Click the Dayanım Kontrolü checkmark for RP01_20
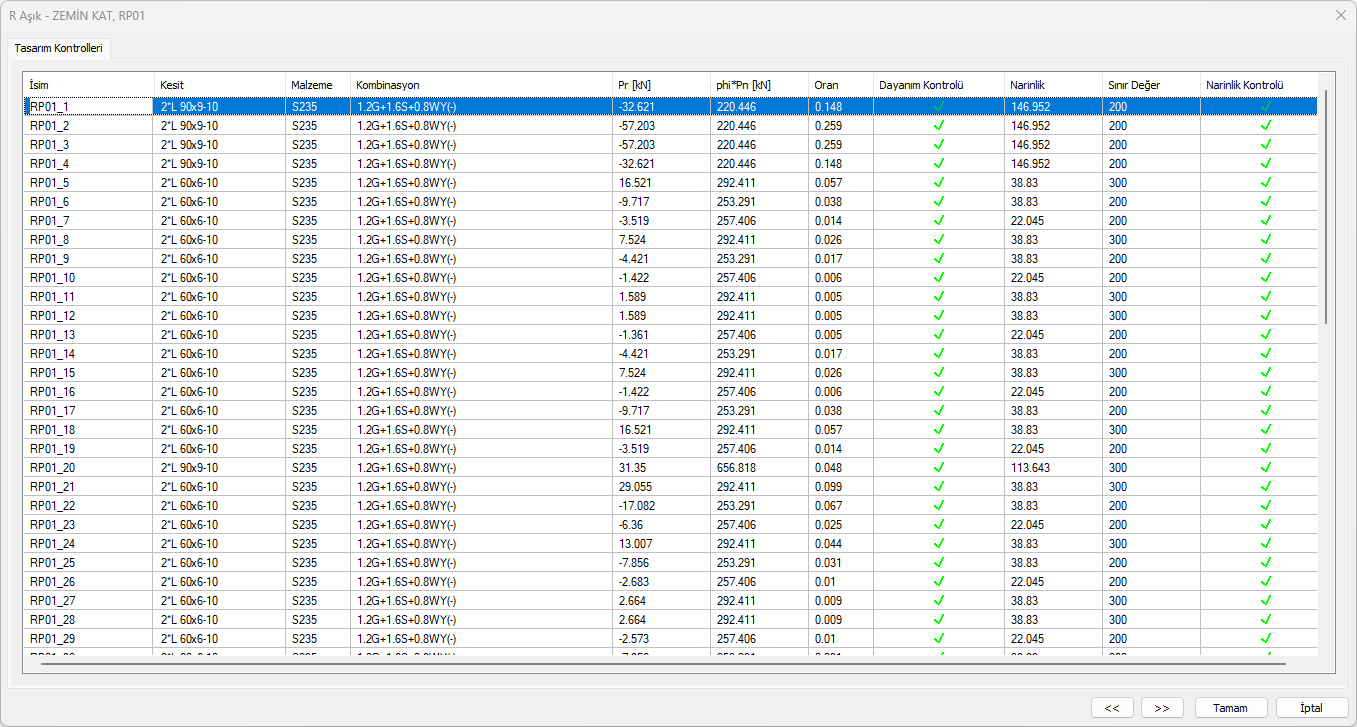Screen dimensions: 1357x727 [938, 468]
